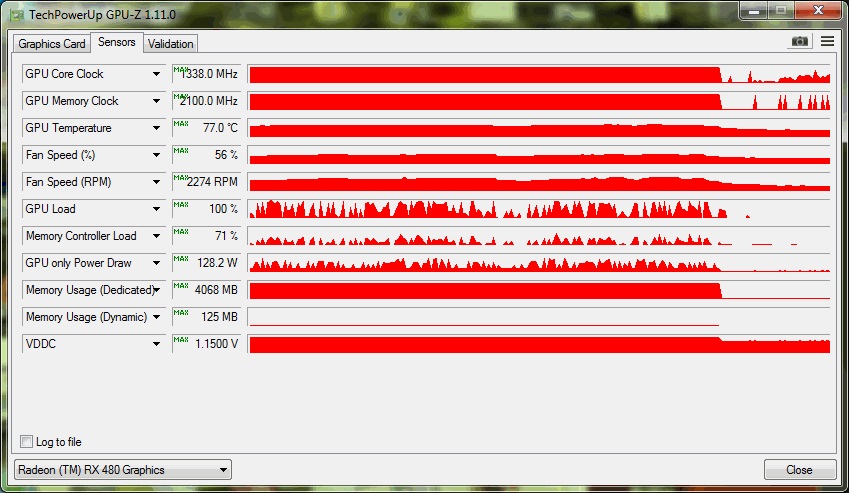Viewport: 849px width, 493px height.
Task: Click the Memory Usage (Dedicated) history graph
Action: click(x=539, y=290)
